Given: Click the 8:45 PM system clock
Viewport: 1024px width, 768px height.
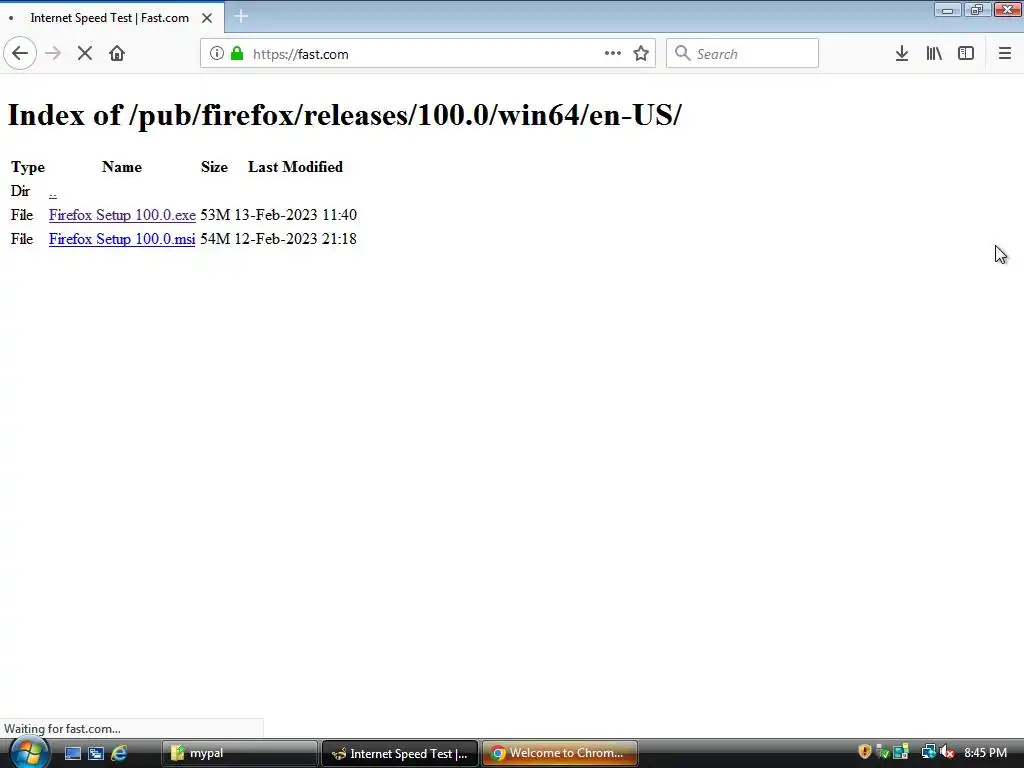Looking at the screenshot, I should (985, 753).
